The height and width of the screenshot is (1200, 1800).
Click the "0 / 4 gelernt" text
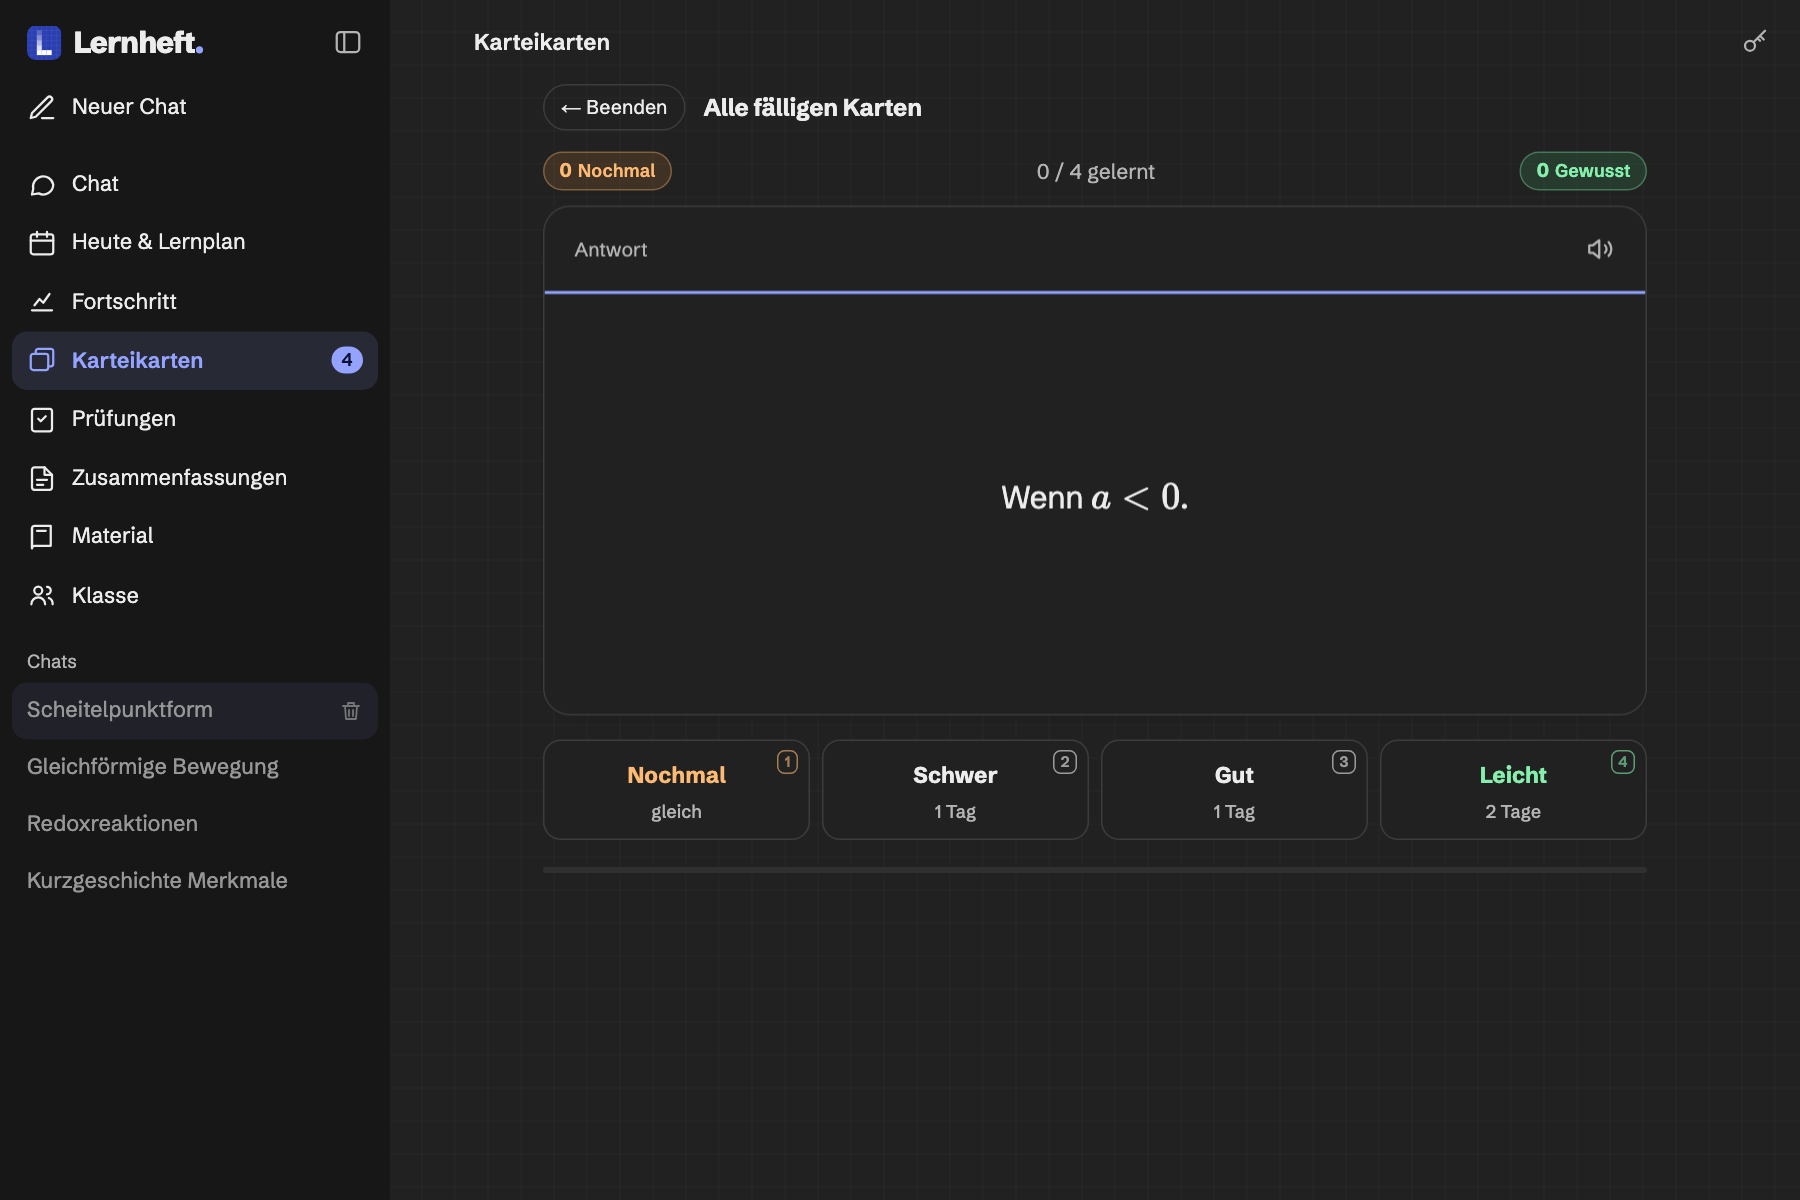pos(1095,172)
